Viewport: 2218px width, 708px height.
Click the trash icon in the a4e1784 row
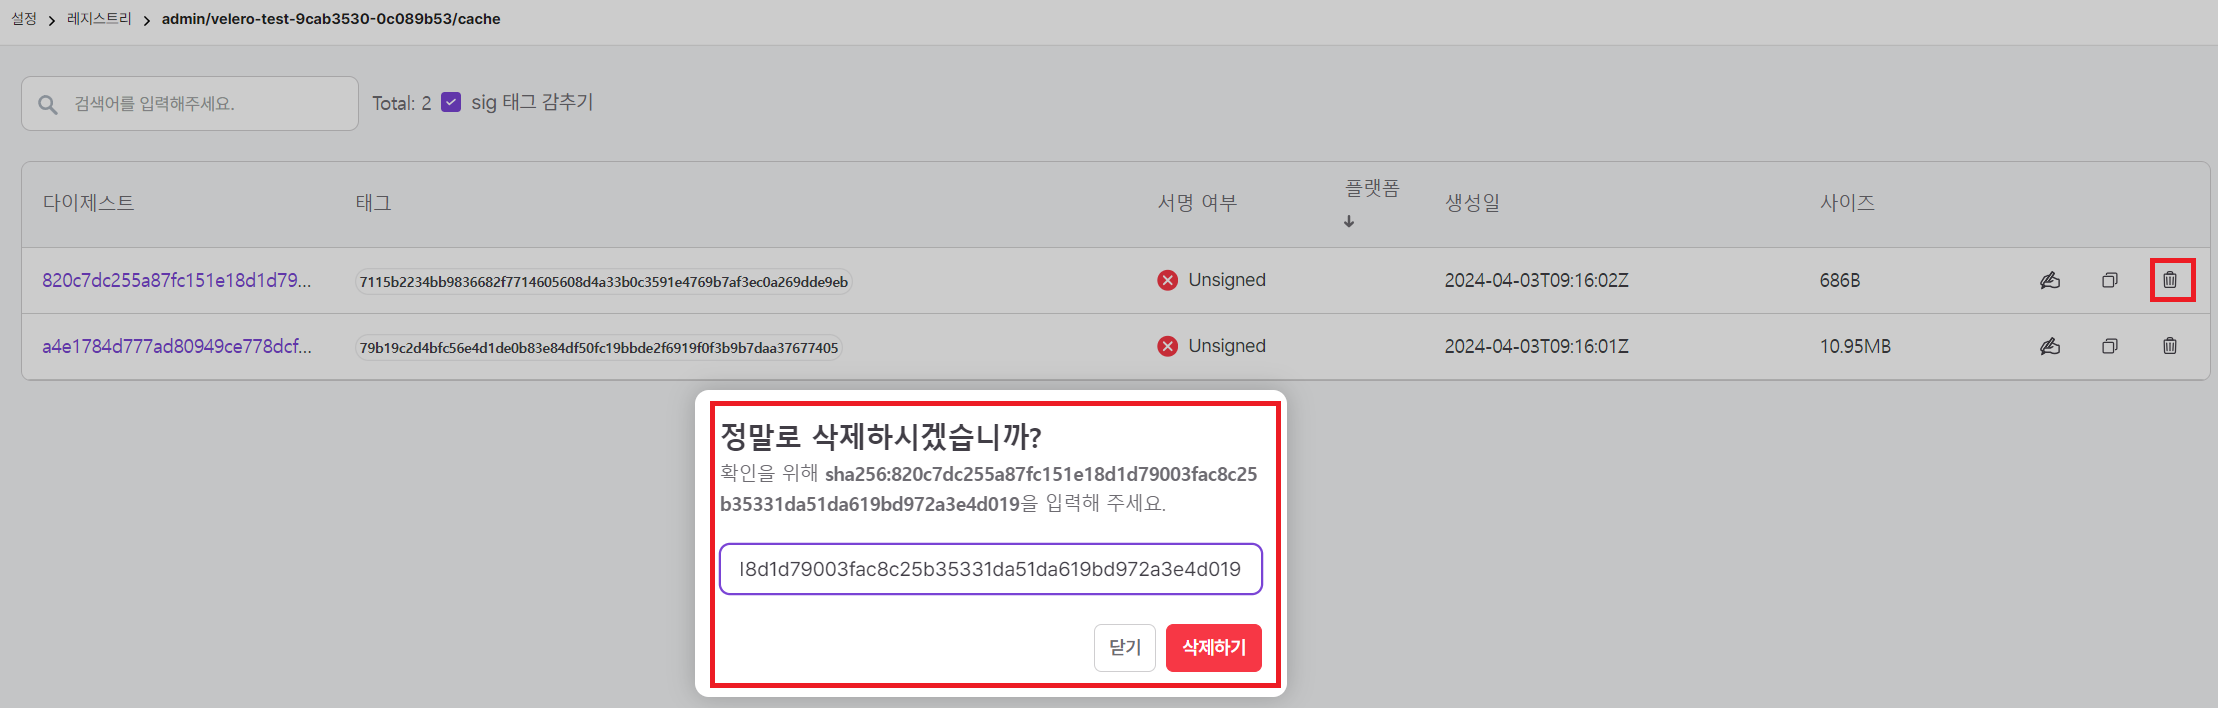2170,346
